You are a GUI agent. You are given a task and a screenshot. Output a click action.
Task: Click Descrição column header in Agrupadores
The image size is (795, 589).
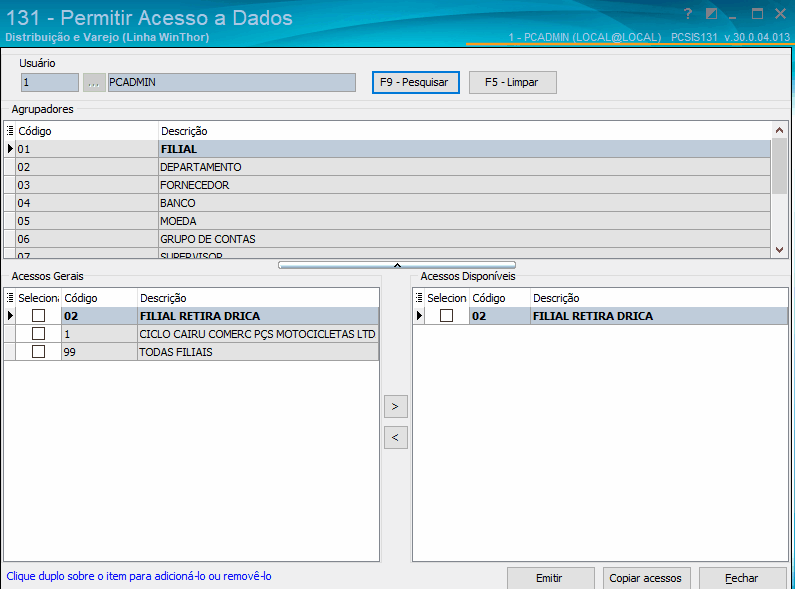click(464, 131)
